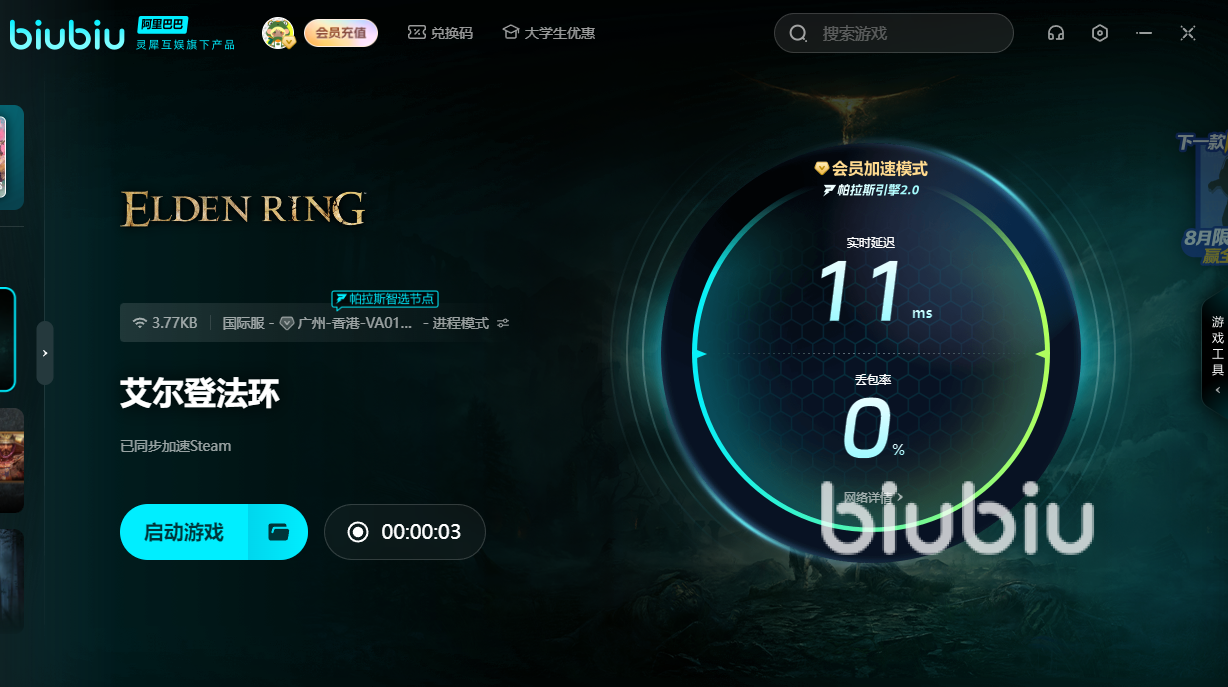Click the magnifier search icon
Screen dimensions: 1228x687
(798, 34)
